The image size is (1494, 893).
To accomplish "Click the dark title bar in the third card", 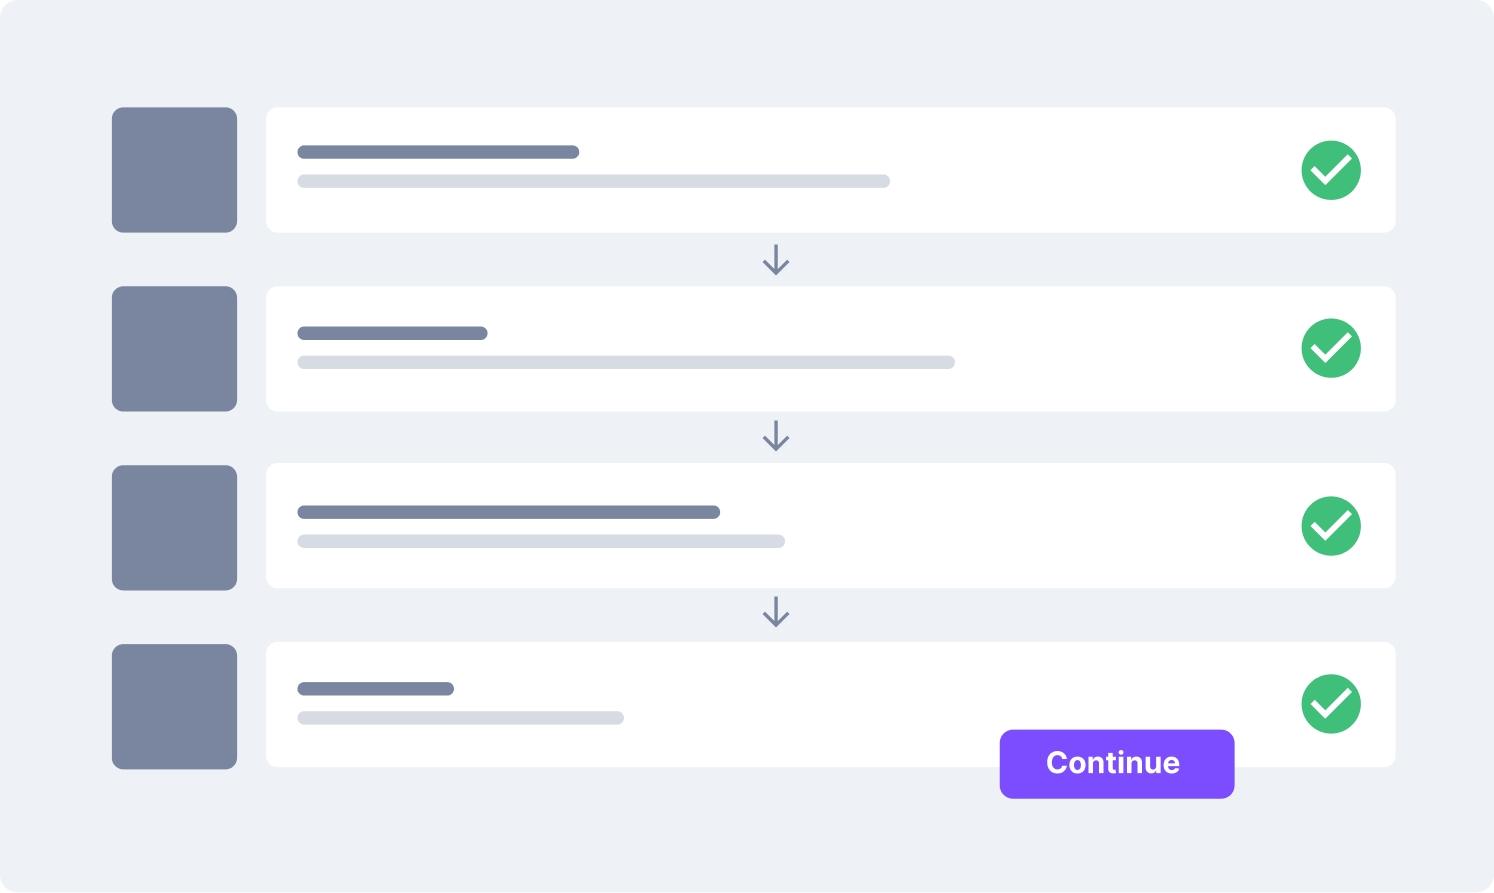I will pyautogui.click(x=509, y=512).
